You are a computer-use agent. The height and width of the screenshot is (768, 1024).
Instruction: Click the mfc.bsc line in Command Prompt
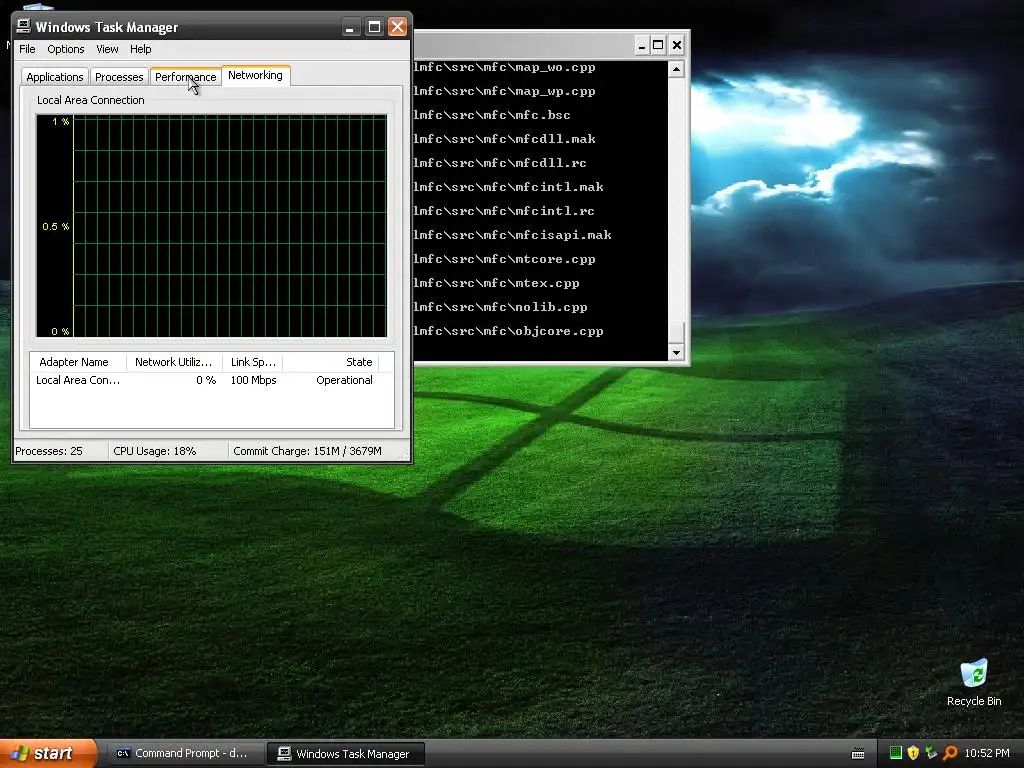(x=492, y=115)
